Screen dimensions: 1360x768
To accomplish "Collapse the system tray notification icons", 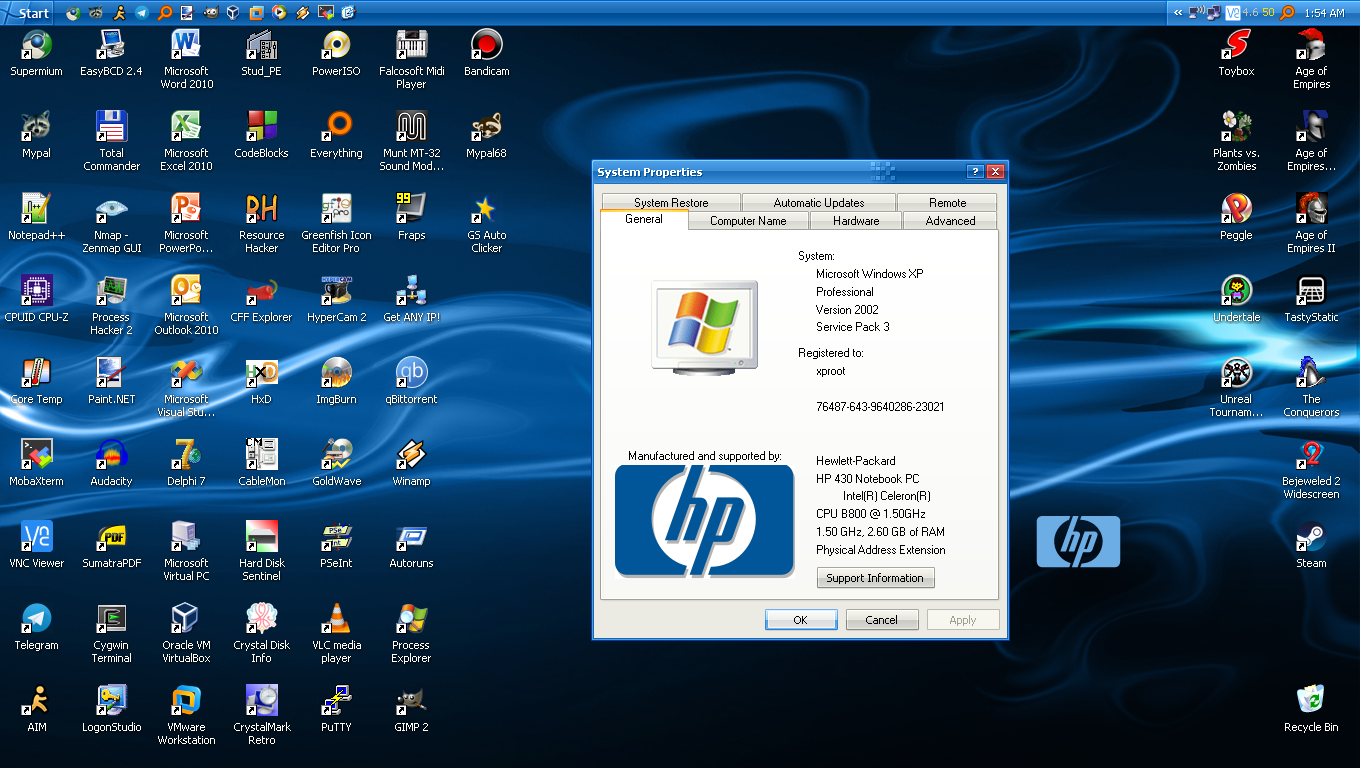I will pos(1179,13).
